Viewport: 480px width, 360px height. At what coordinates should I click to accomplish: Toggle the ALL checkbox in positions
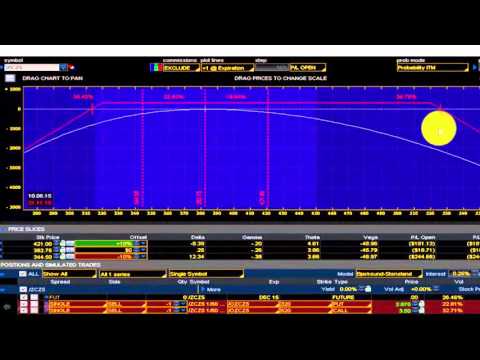click(x=23, y=274)
